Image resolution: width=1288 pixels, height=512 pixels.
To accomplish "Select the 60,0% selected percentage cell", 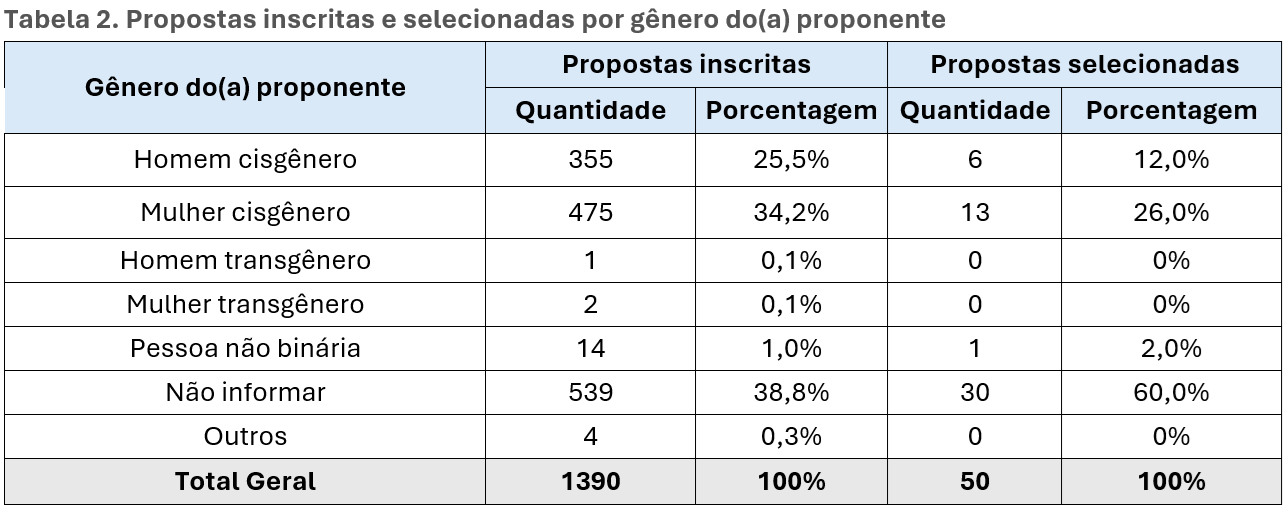I will click(1171, 393).
